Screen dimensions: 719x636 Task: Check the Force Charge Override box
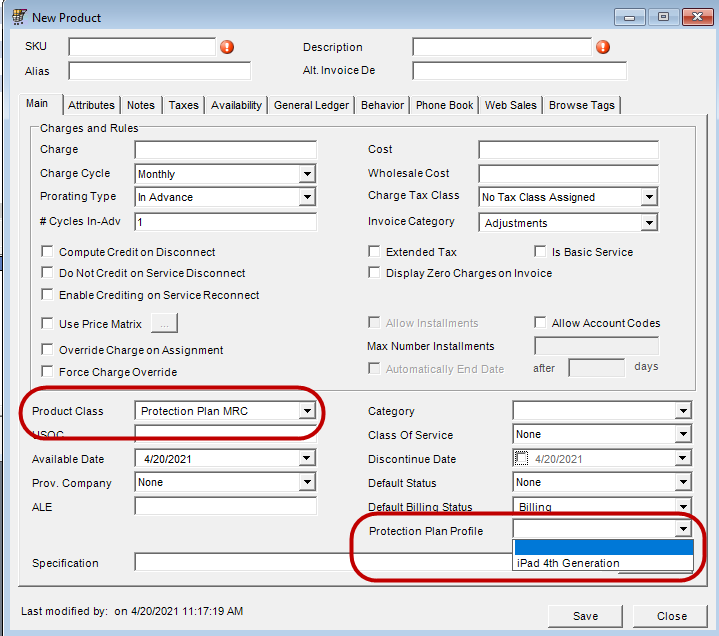coord(47,371)
